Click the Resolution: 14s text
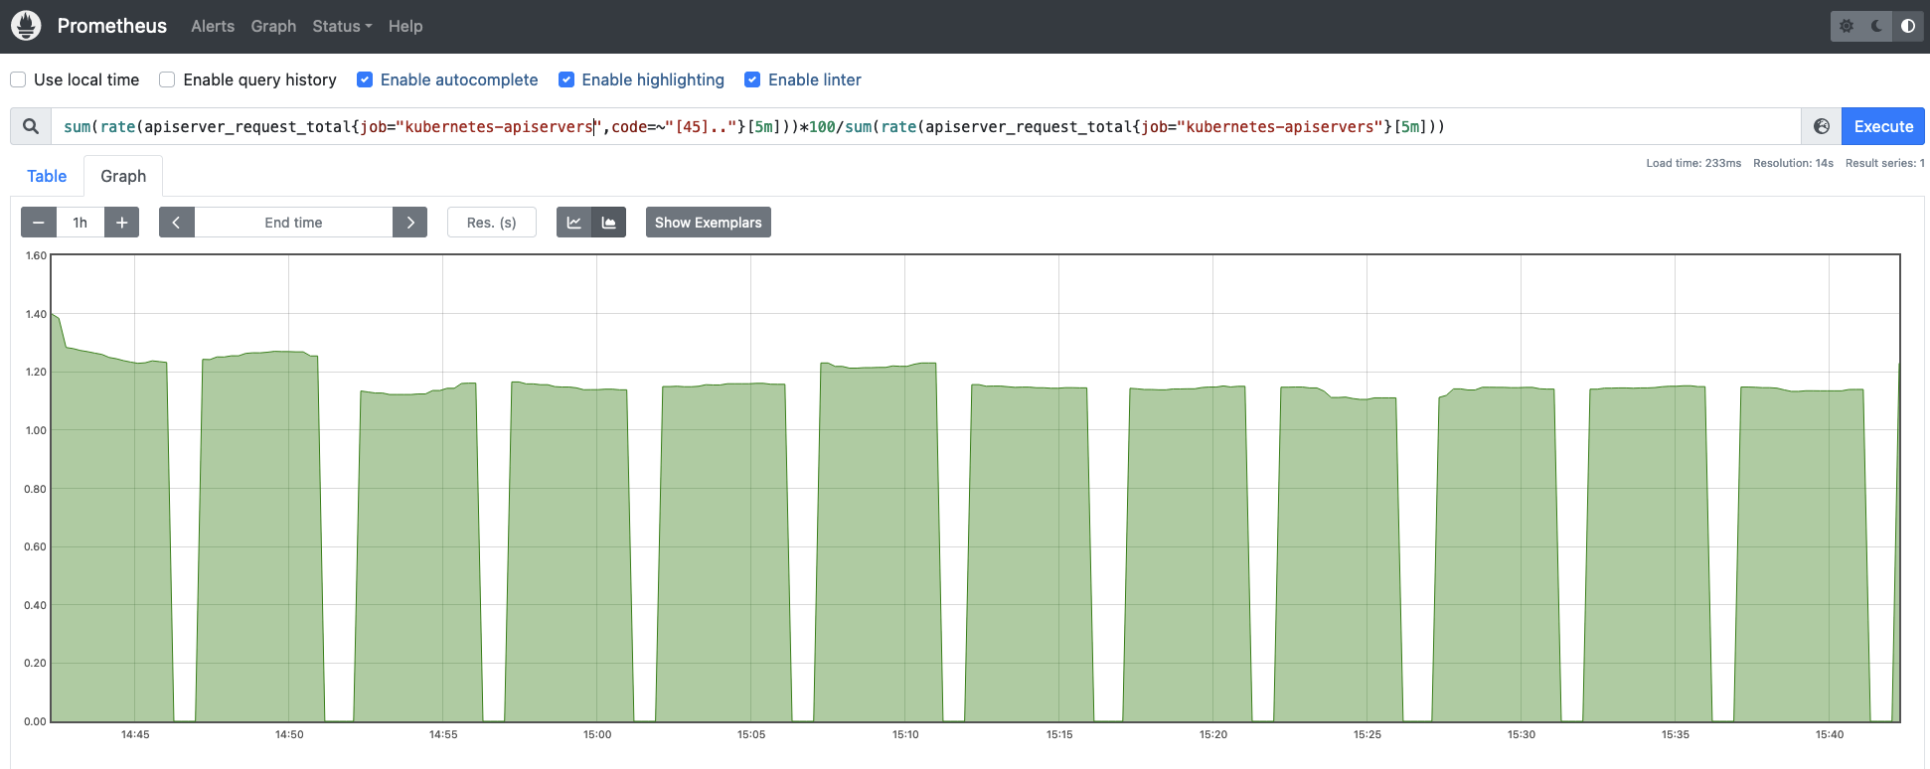The image size is (1930, 769). click(1793, 163)
